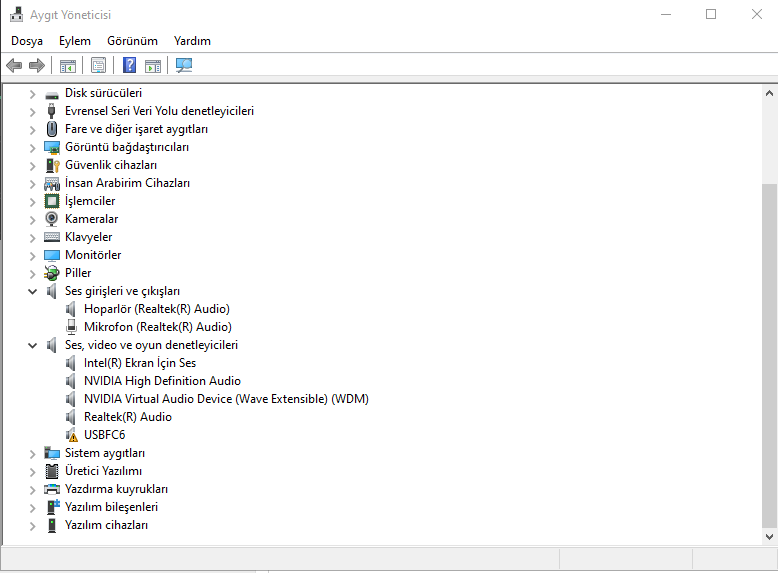The height and width of the screenshot is (573, 778).
Task: Select NVIDIA Virtual Audio Device (Wave Extensible)
Action: pos(226,399)
